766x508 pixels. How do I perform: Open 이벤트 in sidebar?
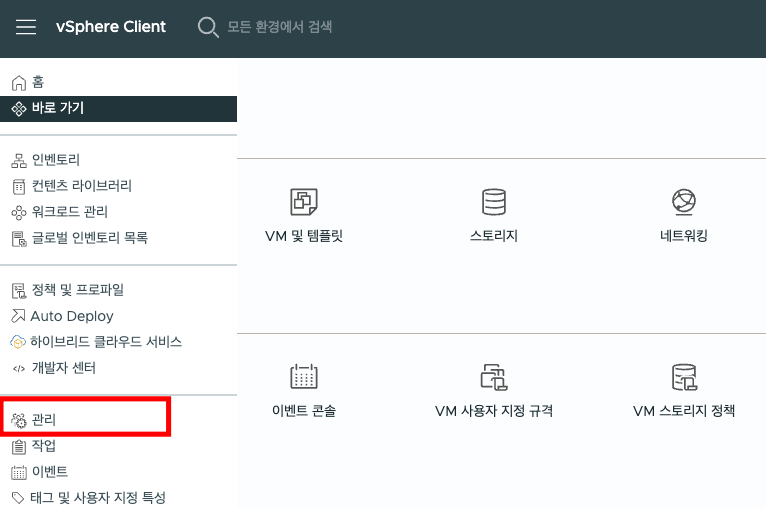click(49, 471)
